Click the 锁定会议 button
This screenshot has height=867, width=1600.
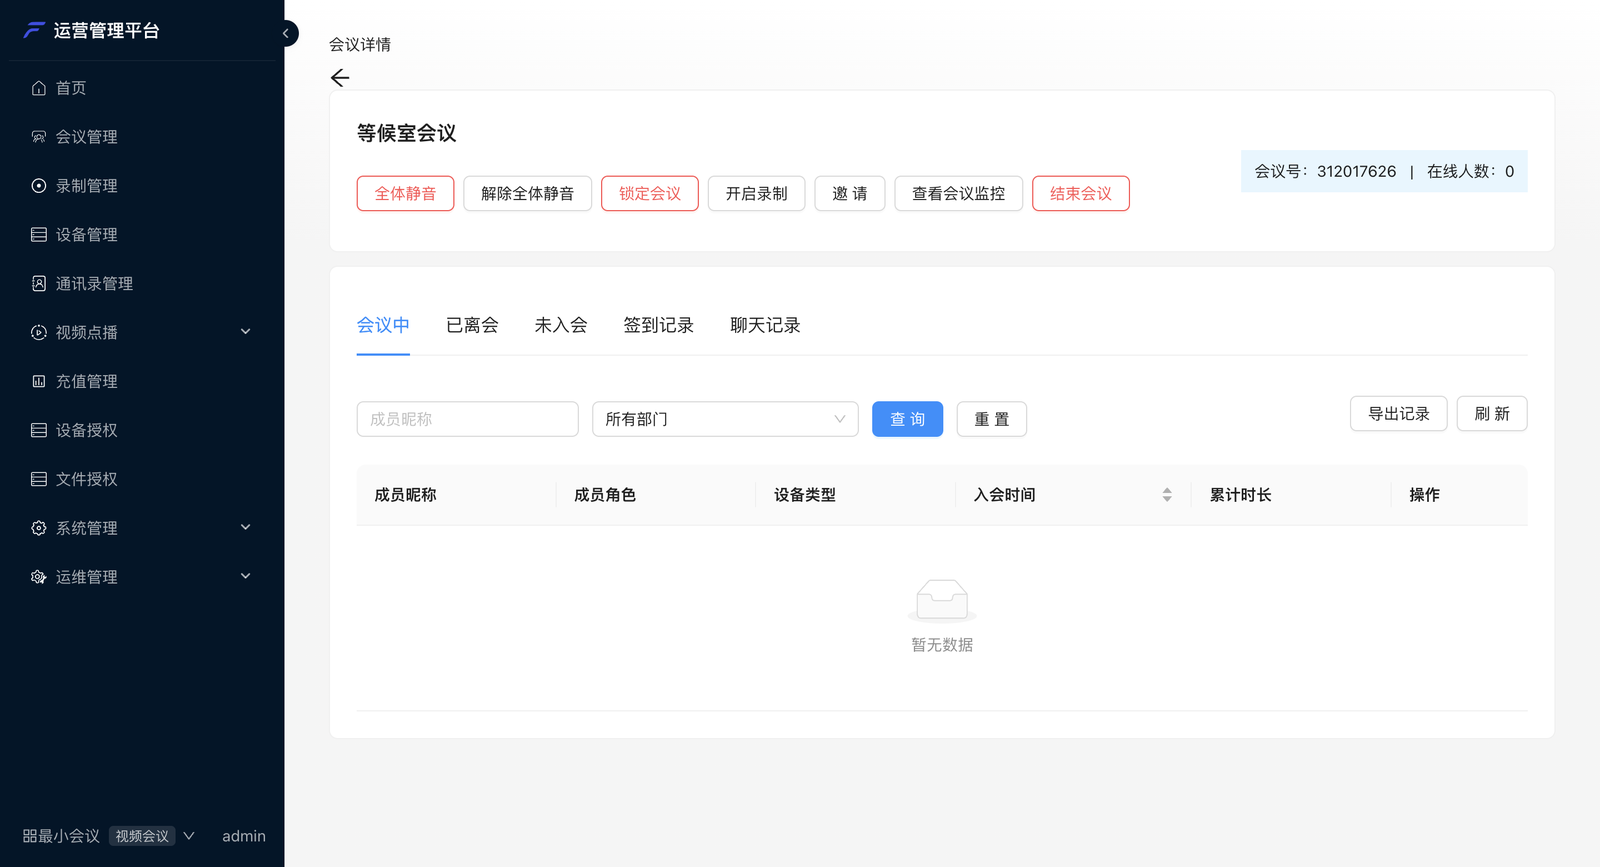[x=650, y=194]
